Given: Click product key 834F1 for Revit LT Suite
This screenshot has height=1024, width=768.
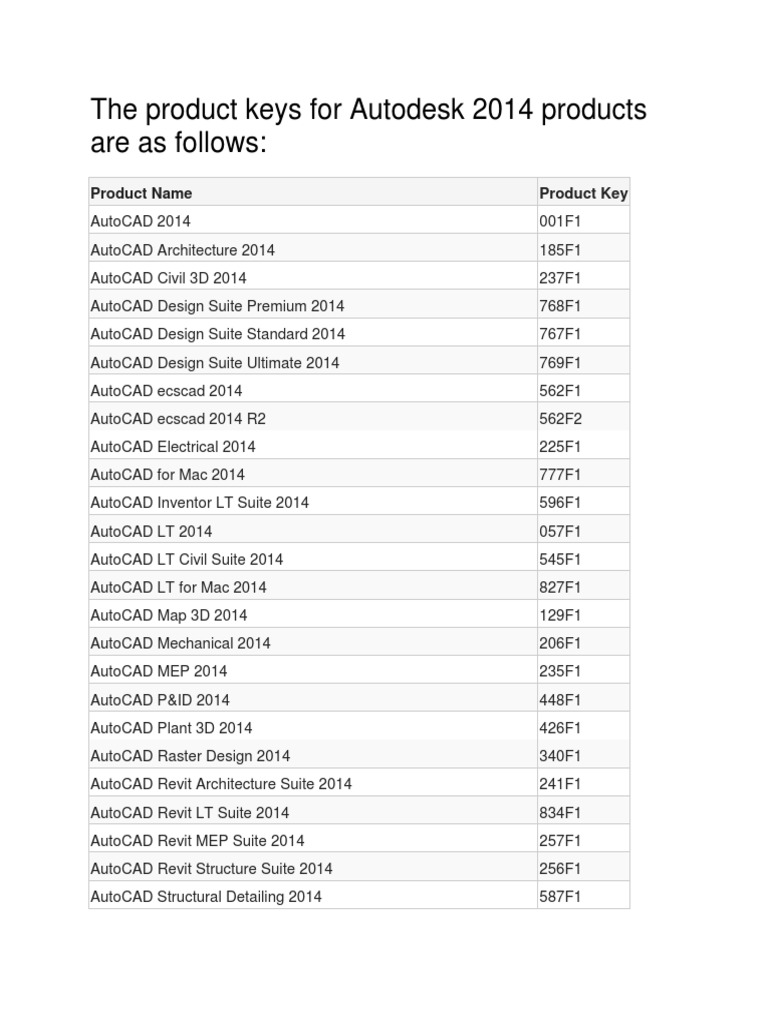Looking at the screenshot, I should (560, 812).
